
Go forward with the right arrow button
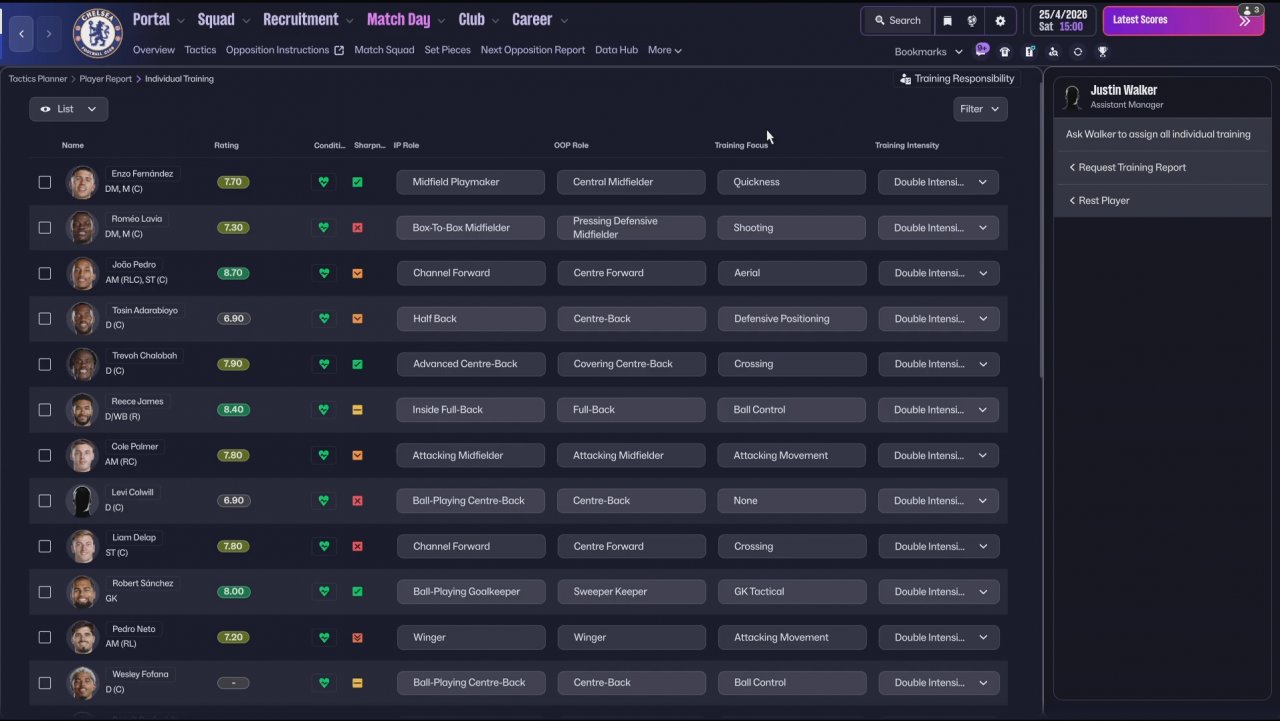[49, 34]
